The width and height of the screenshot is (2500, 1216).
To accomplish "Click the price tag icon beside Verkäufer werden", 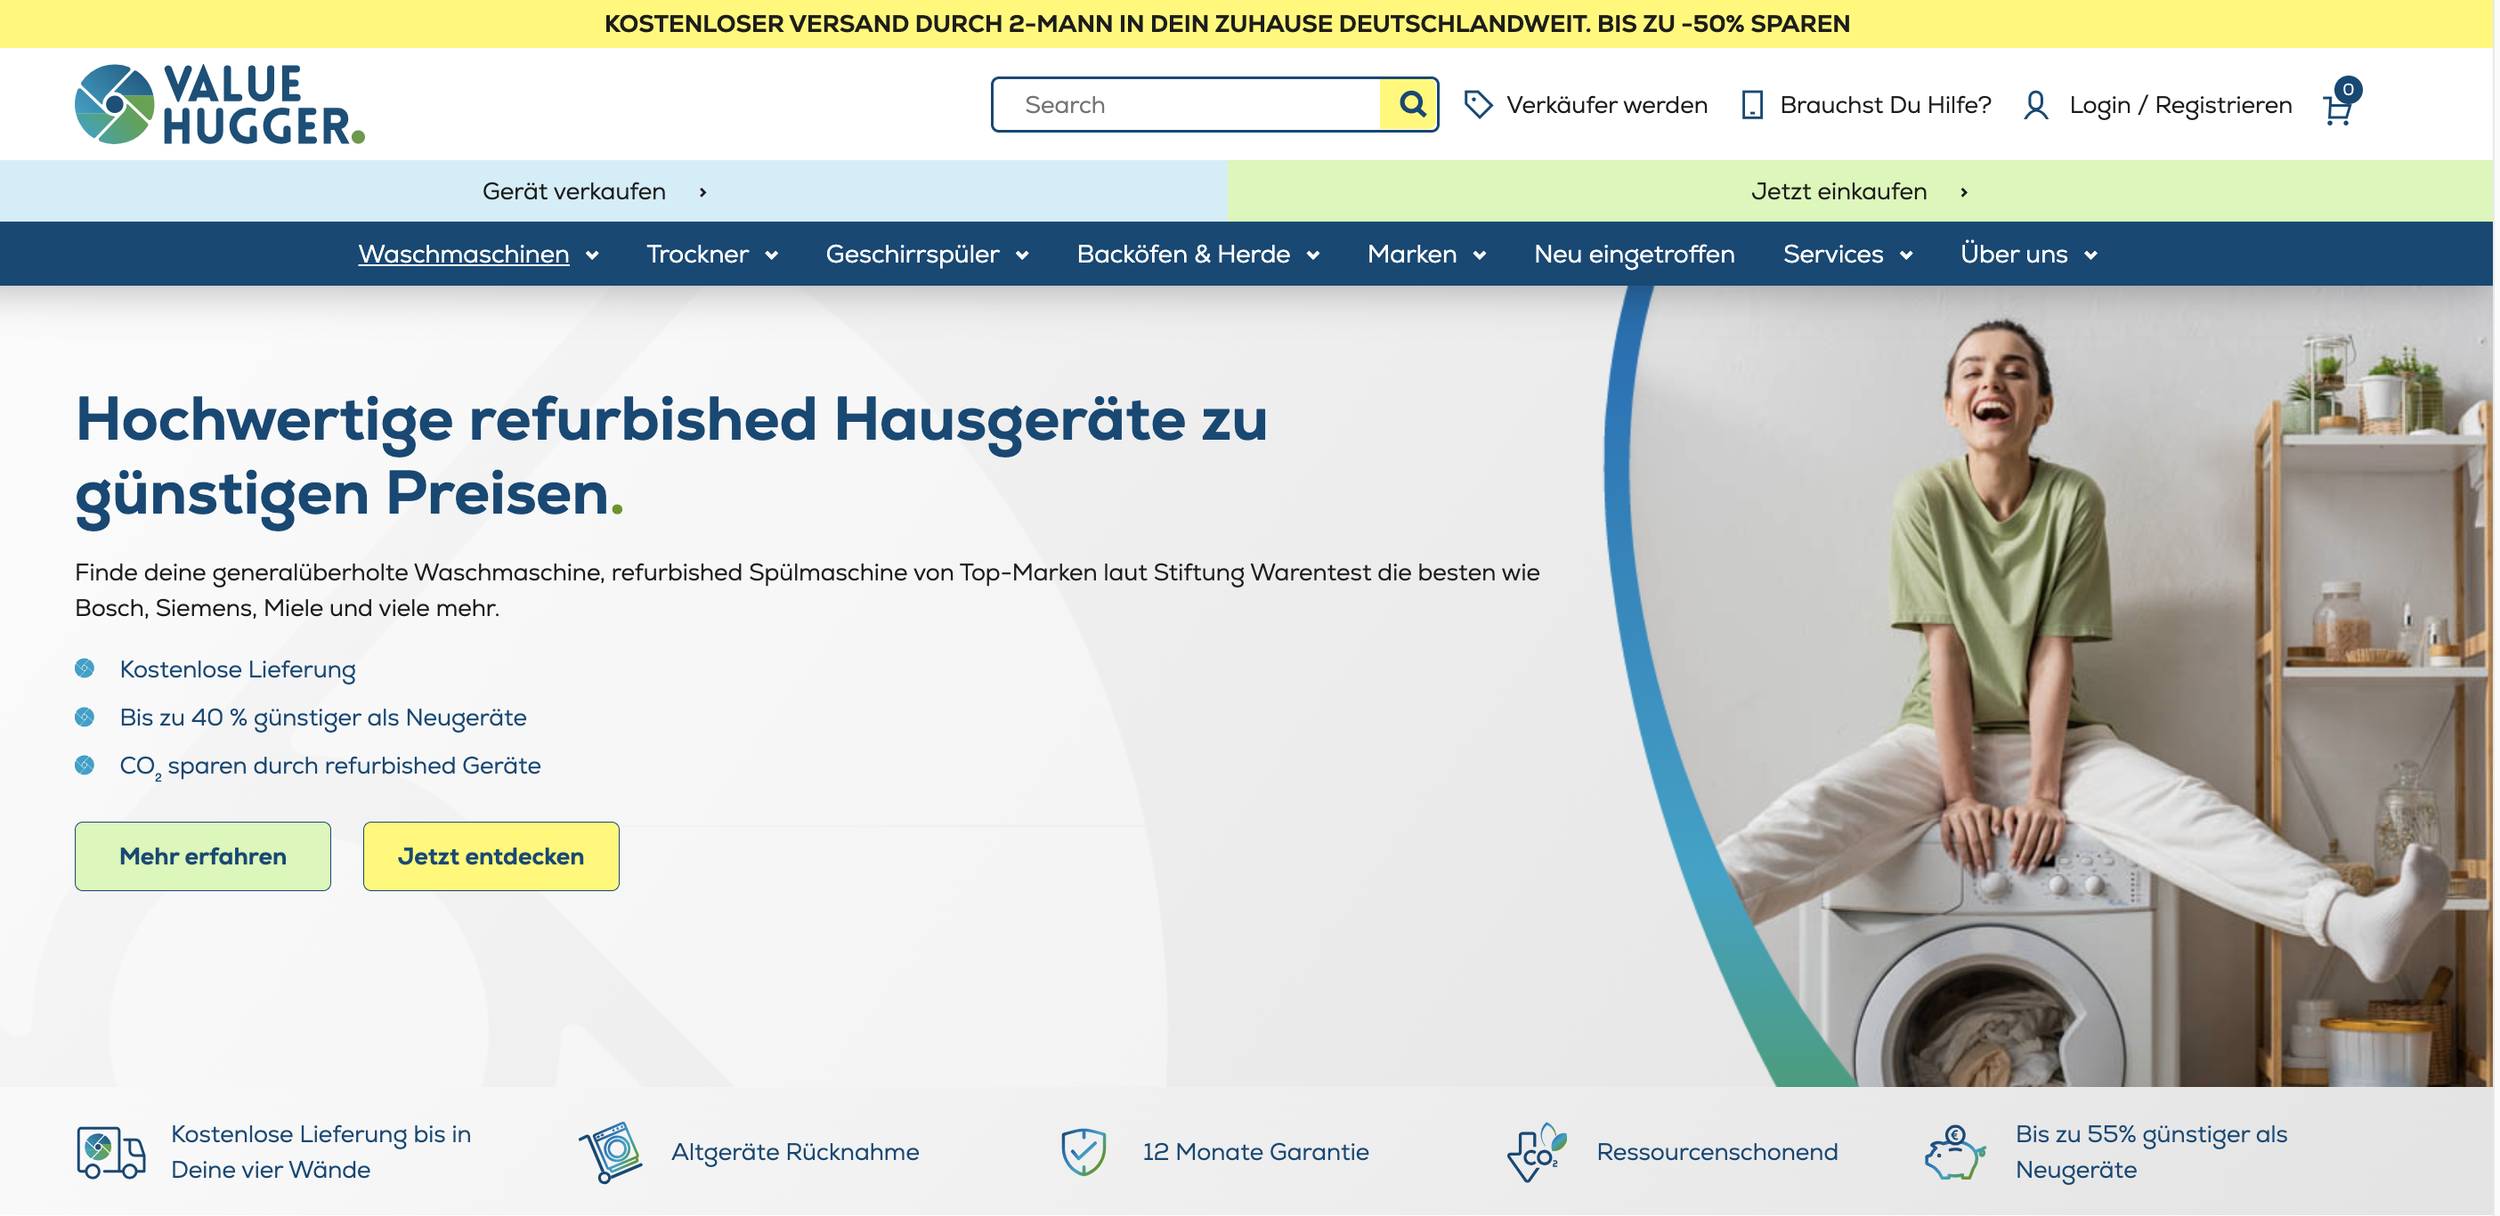I will tap(1478, 104).
